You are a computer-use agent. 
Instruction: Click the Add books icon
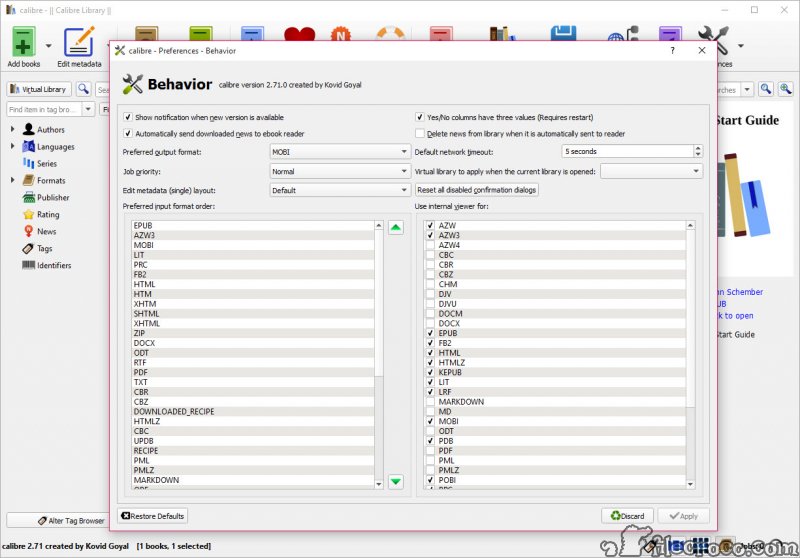coord(23,42)
